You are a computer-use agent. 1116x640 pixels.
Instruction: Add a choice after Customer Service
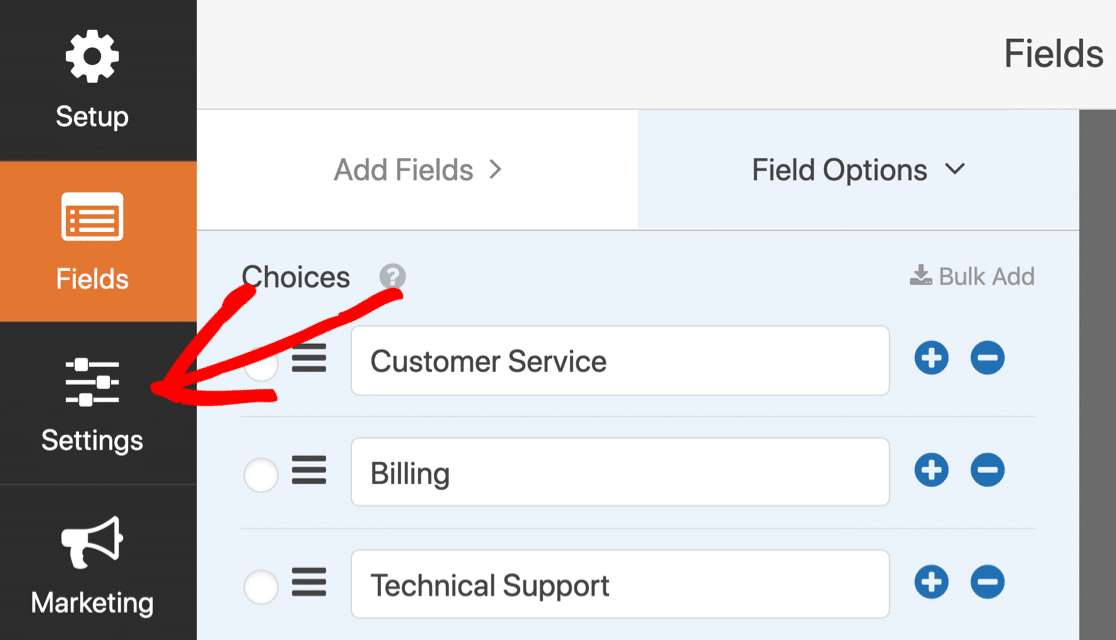pos(931,358)
